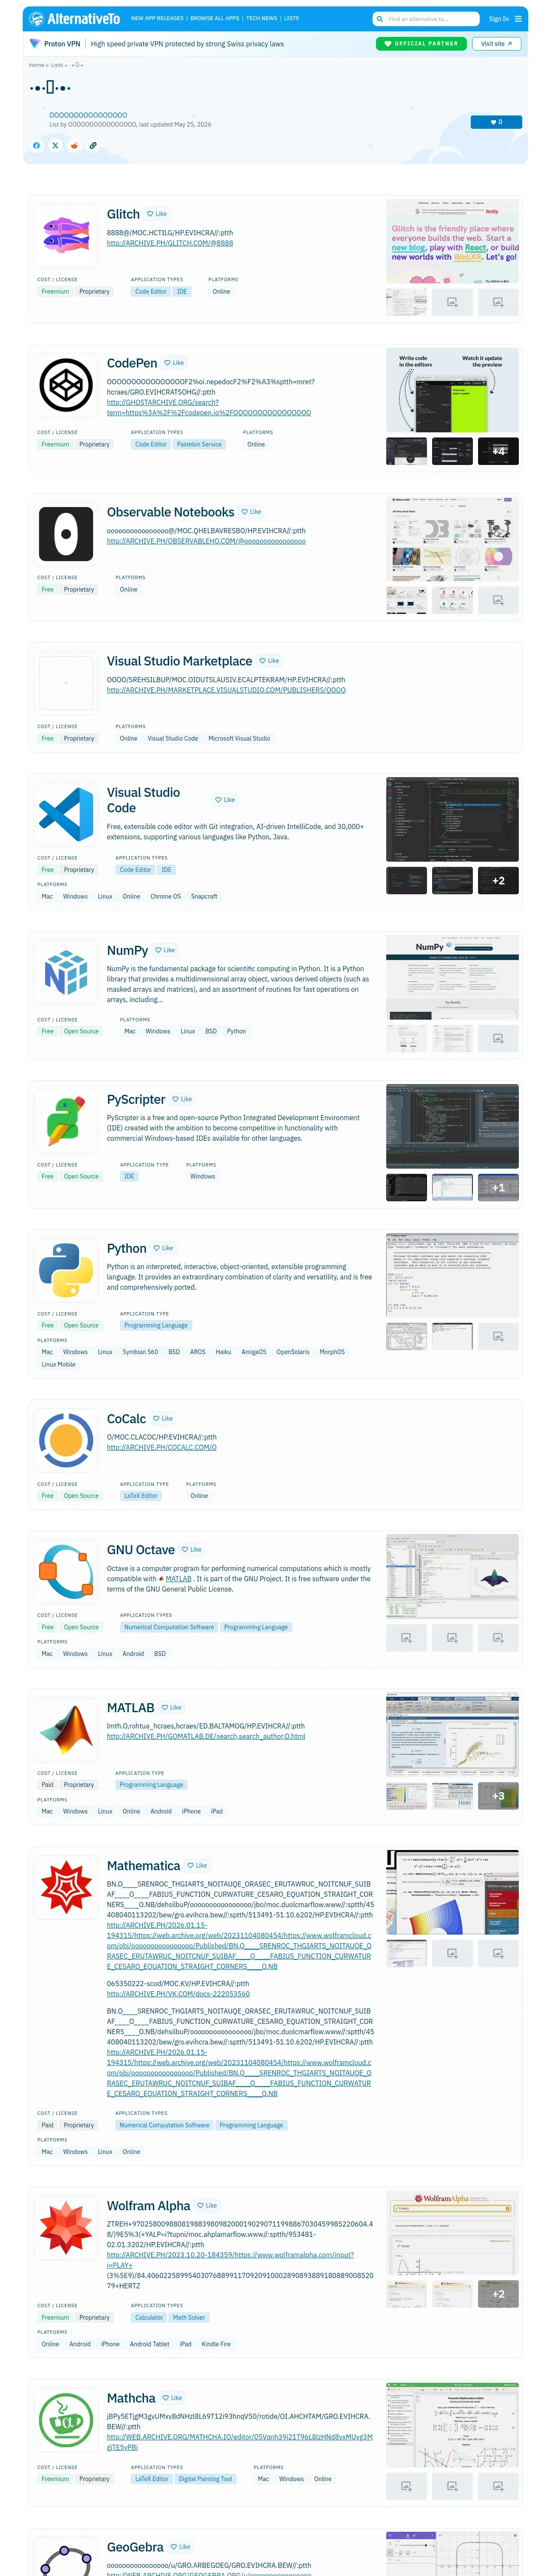The width and height of the screenshot is (551, 2576).
Task: Like Observable Notebooks
Action: (251, 512)
